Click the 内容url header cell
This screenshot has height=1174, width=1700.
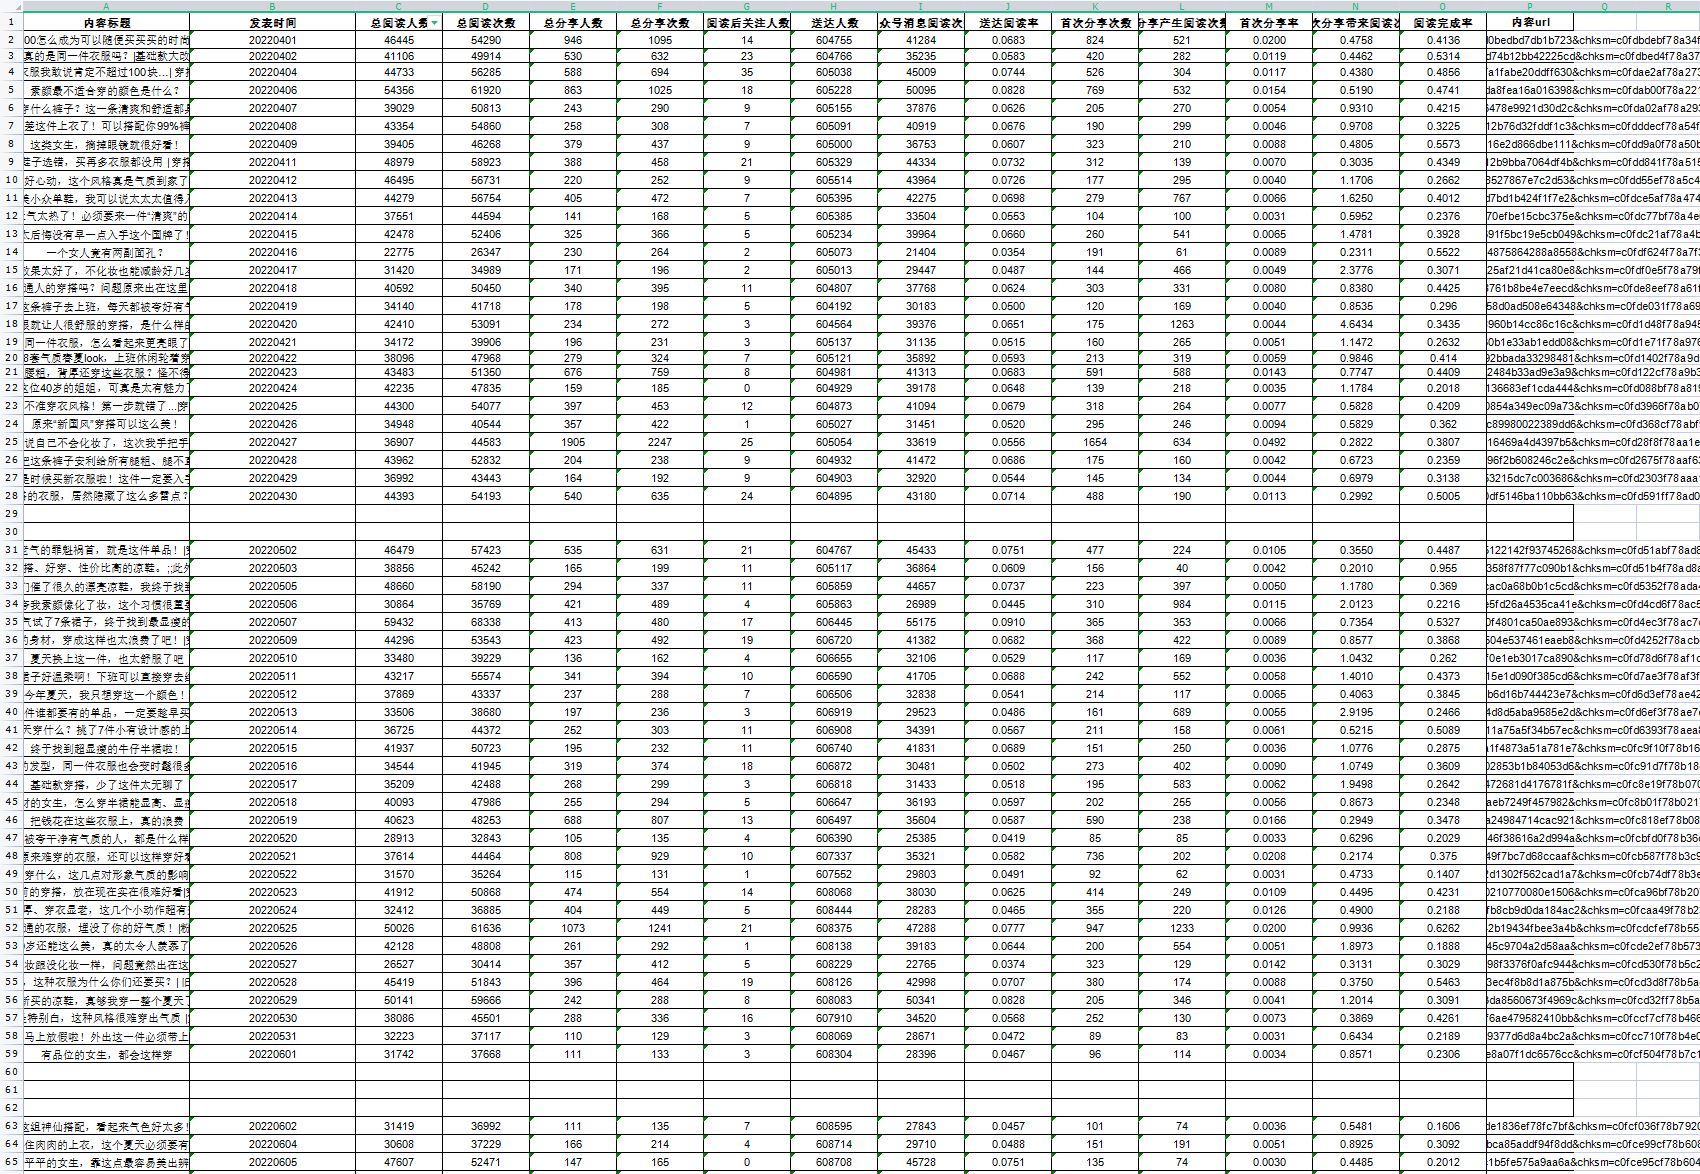tap(1530, 22)
